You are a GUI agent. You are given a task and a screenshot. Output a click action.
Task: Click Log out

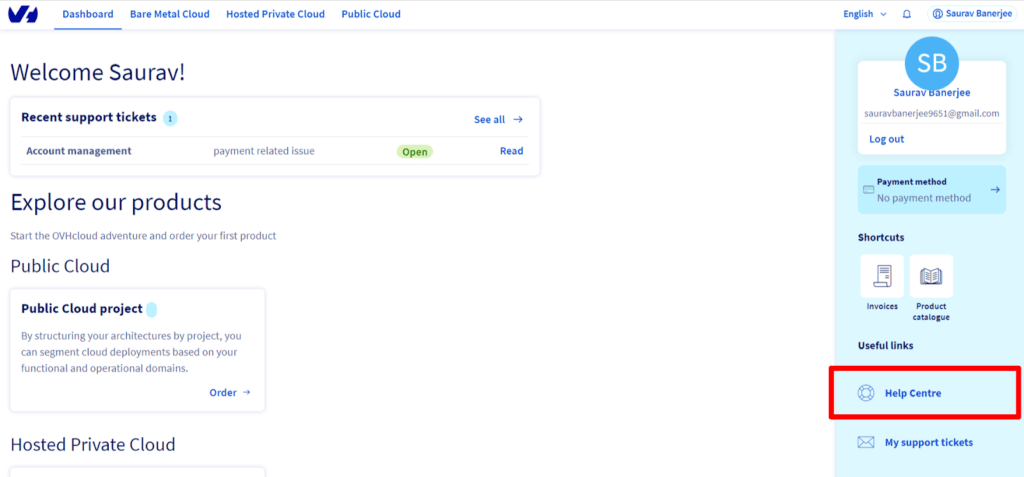[886, 139]
